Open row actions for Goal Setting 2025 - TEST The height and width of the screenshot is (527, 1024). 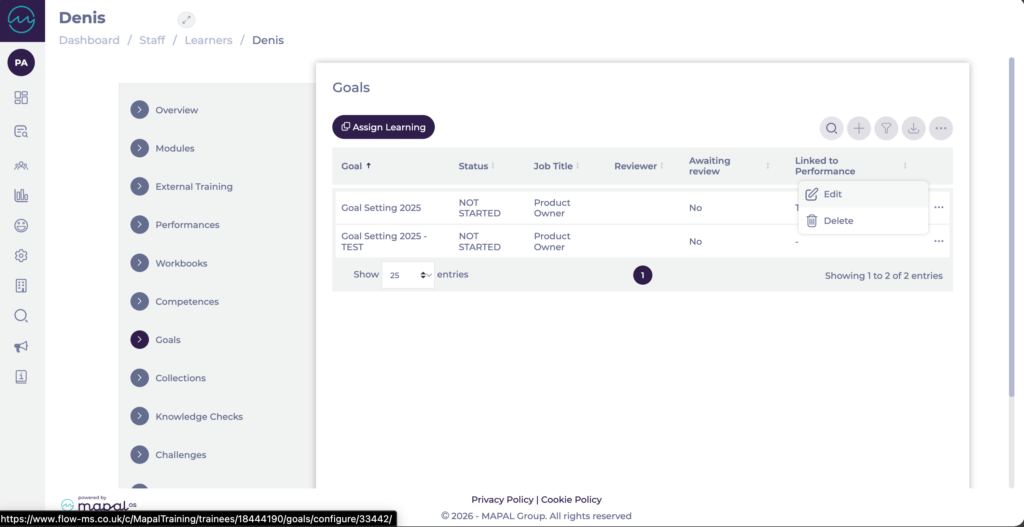938,241
